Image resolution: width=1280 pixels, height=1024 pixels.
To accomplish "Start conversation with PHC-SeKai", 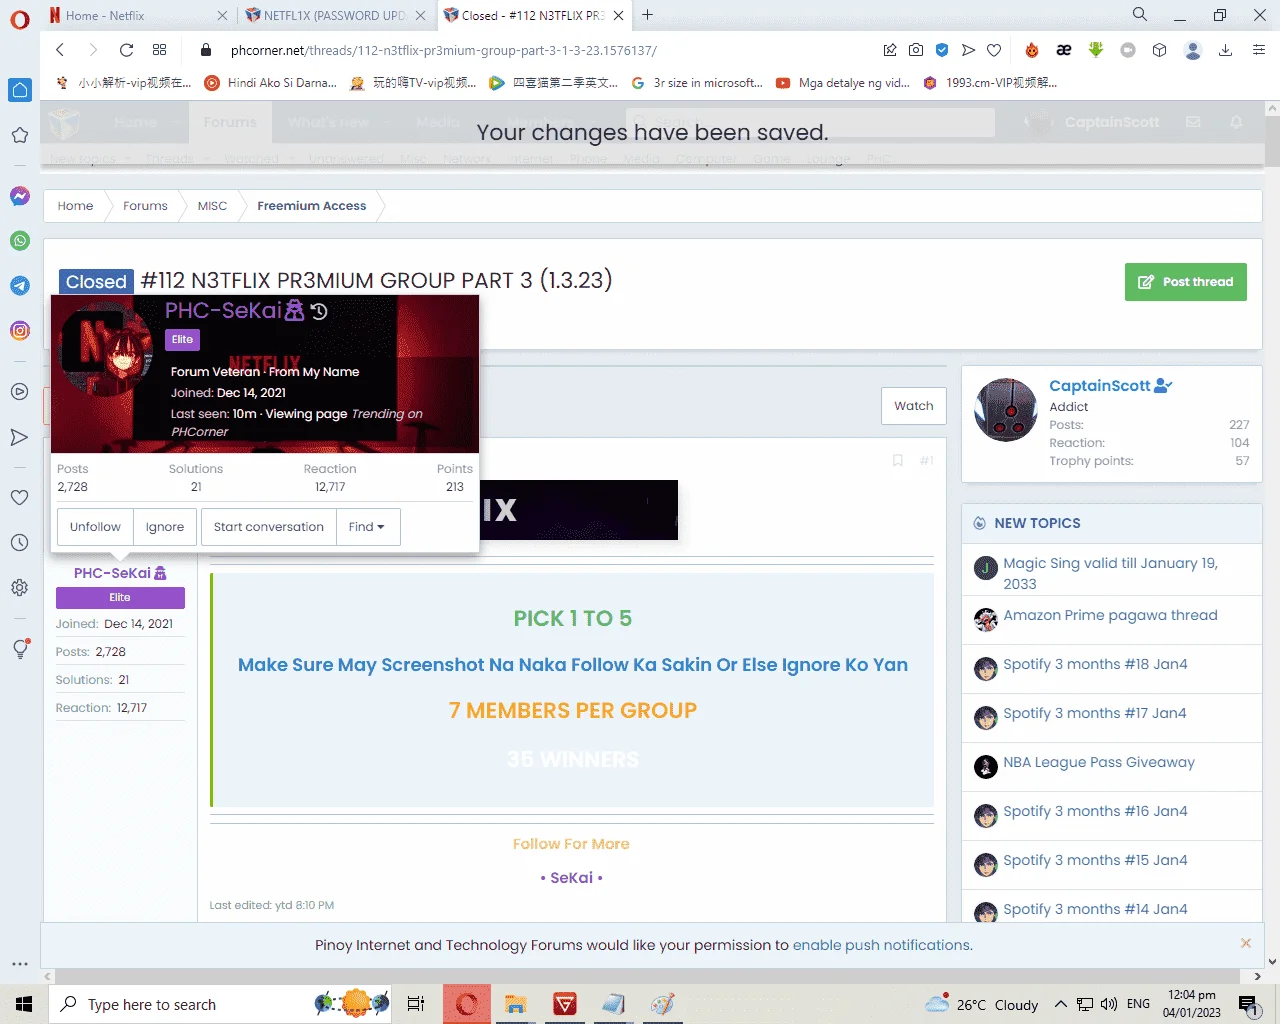I will [x=268, y=527].
